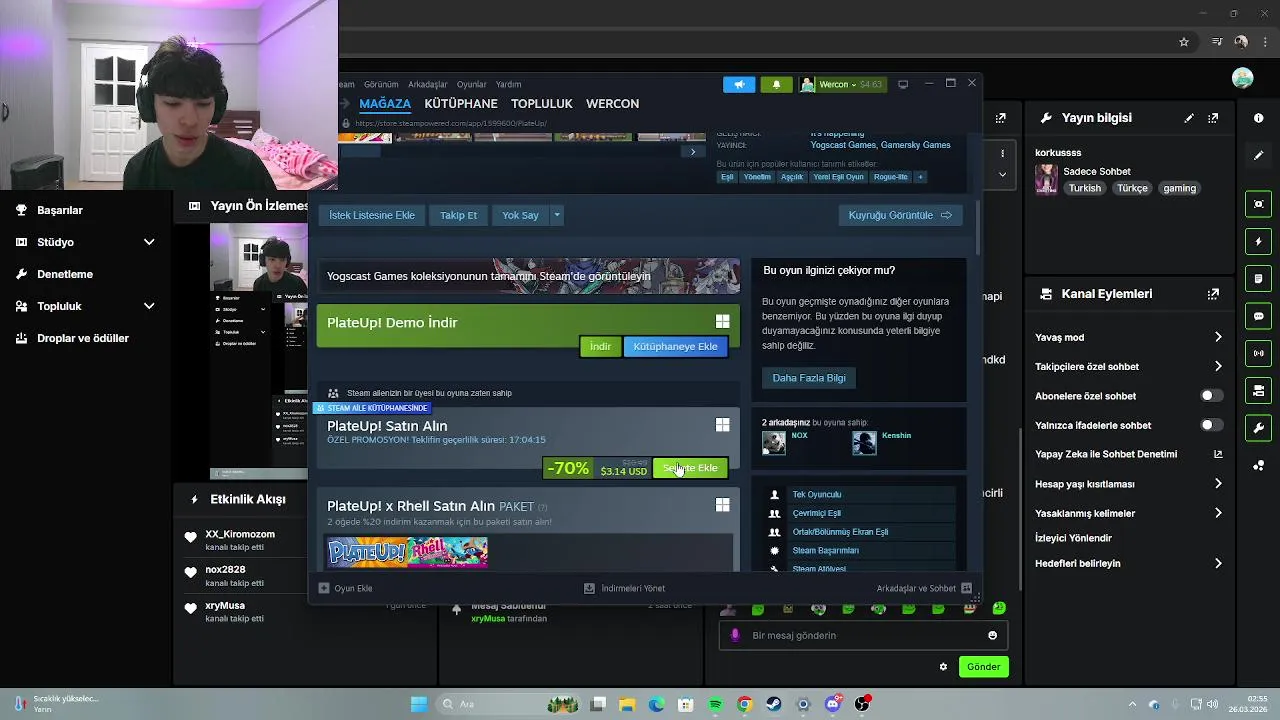Pop out the Kanal Eylemleri panel
Image resolution: width=1280 pixels, height=720 pixels.
coord(1213,294)
